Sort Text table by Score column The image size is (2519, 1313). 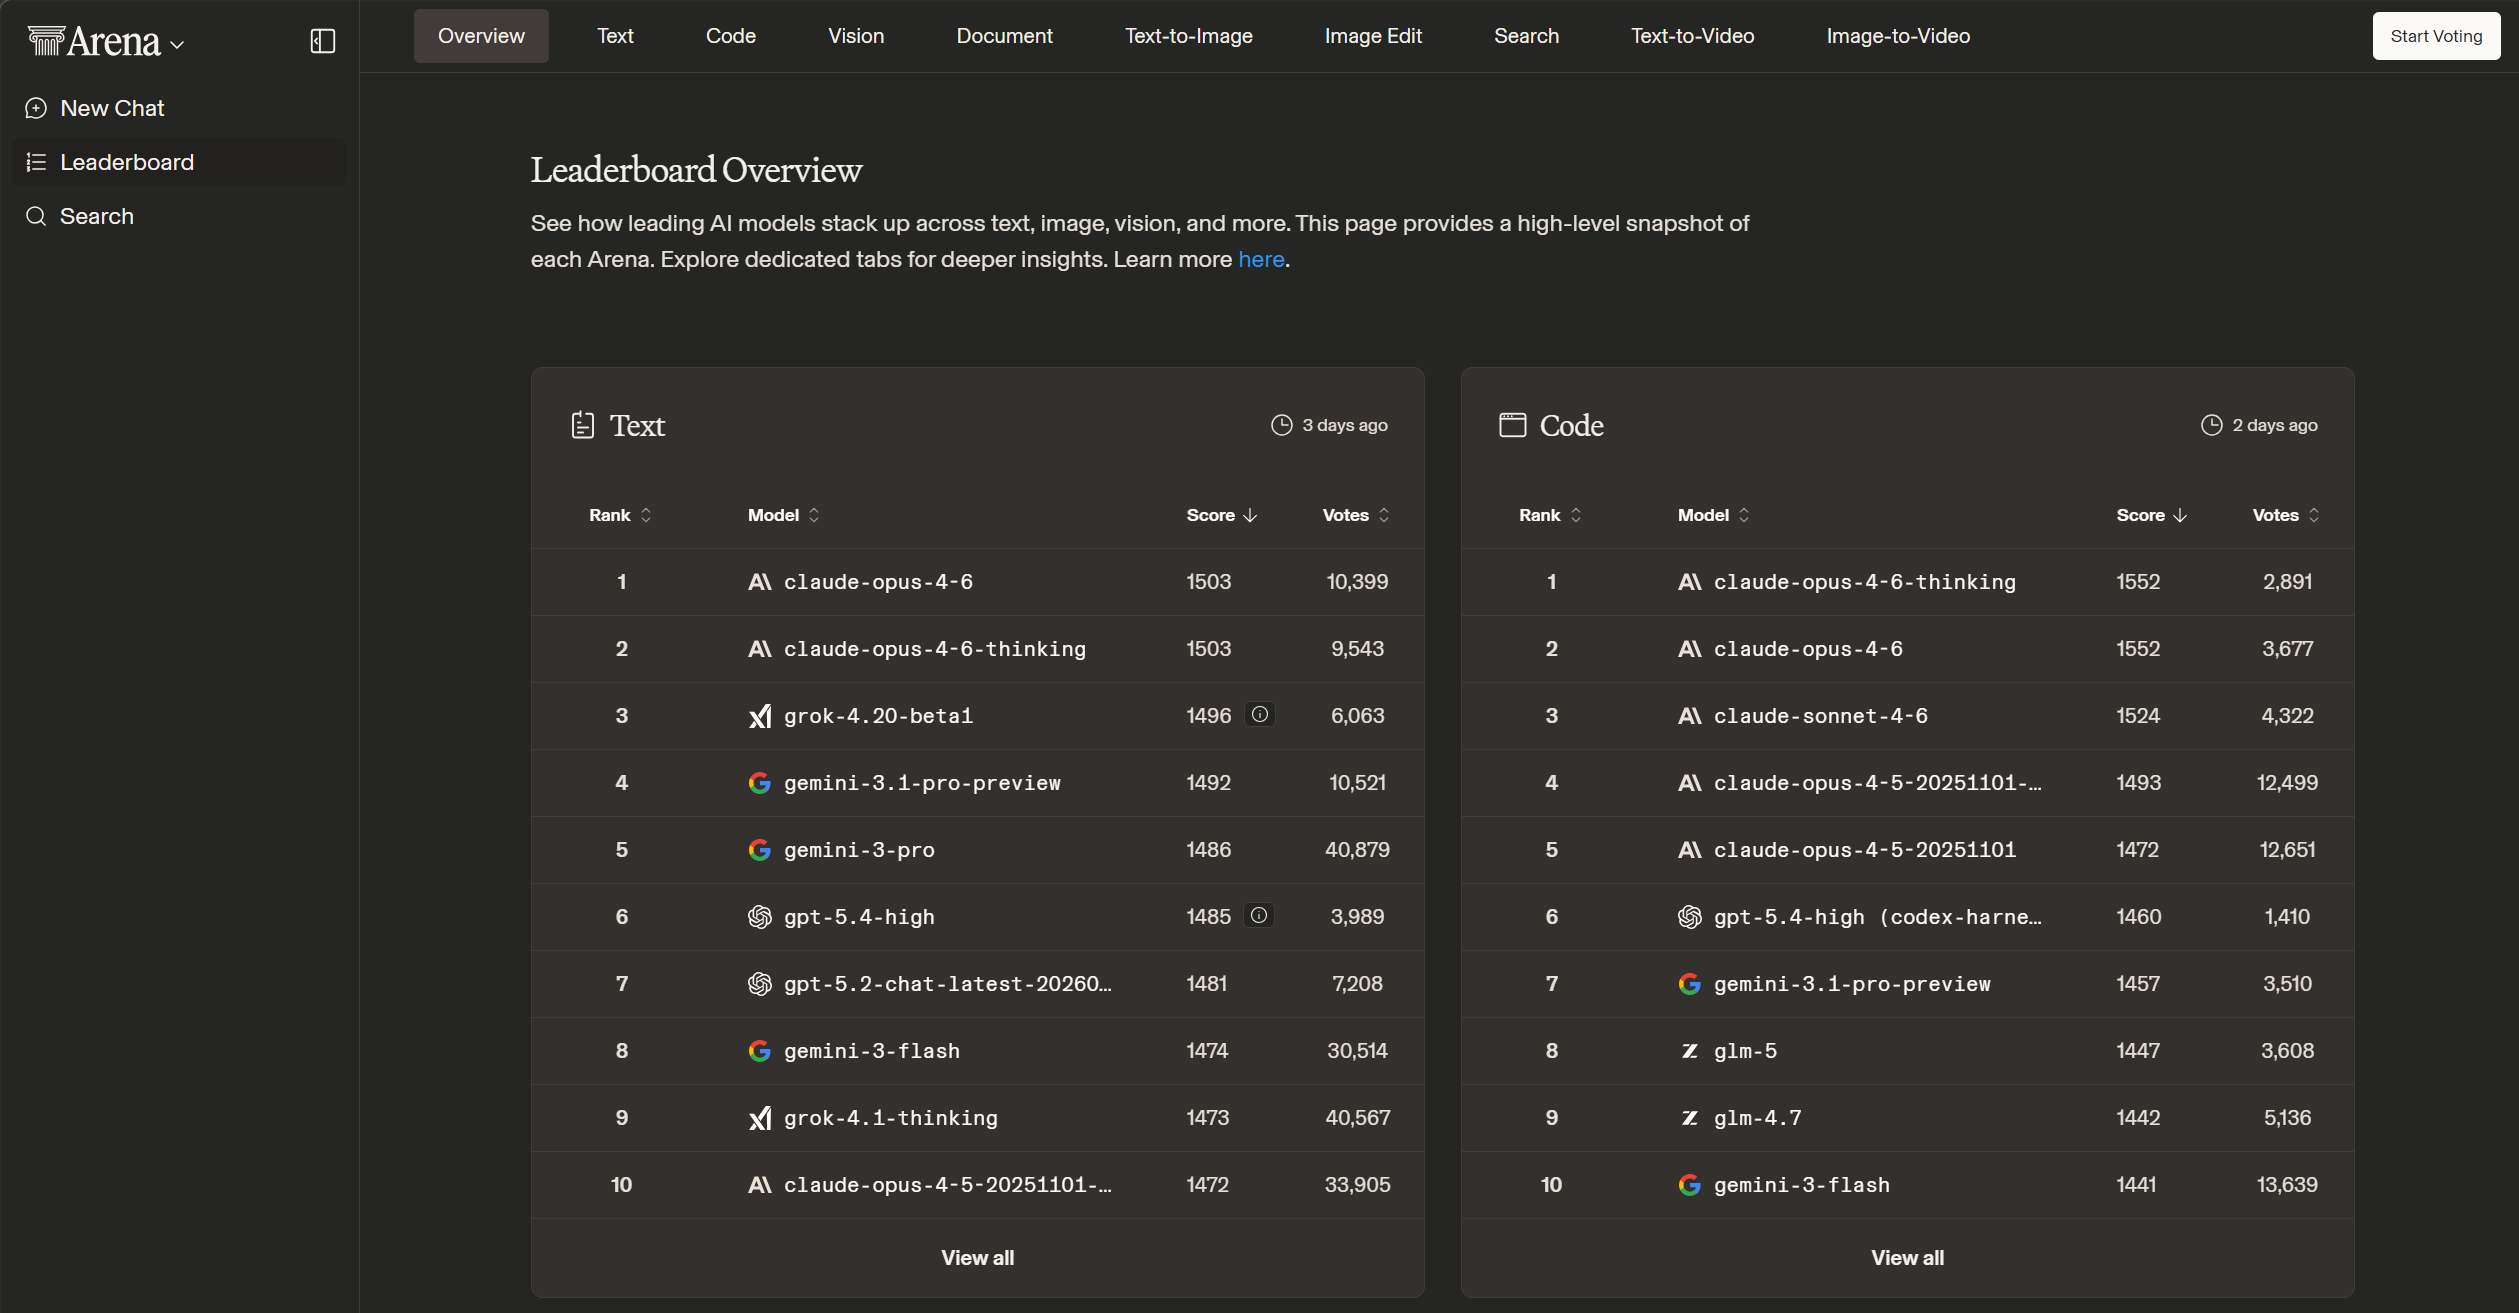pyautogui.click(x=1221, y=515)
